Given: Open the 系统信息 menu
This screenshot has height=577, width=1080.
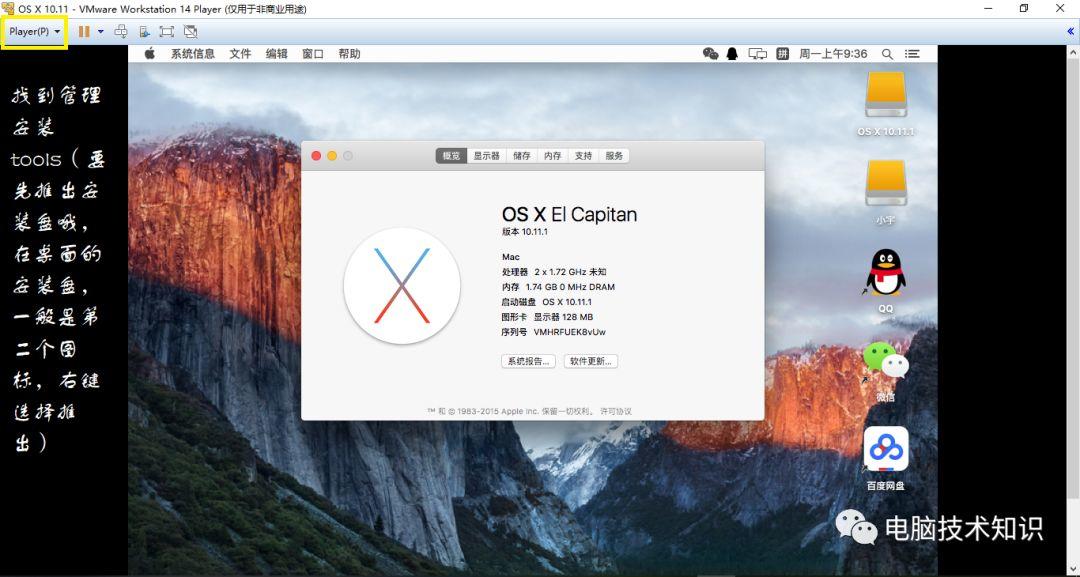Looking at the screenshot, I should [193, 54].
